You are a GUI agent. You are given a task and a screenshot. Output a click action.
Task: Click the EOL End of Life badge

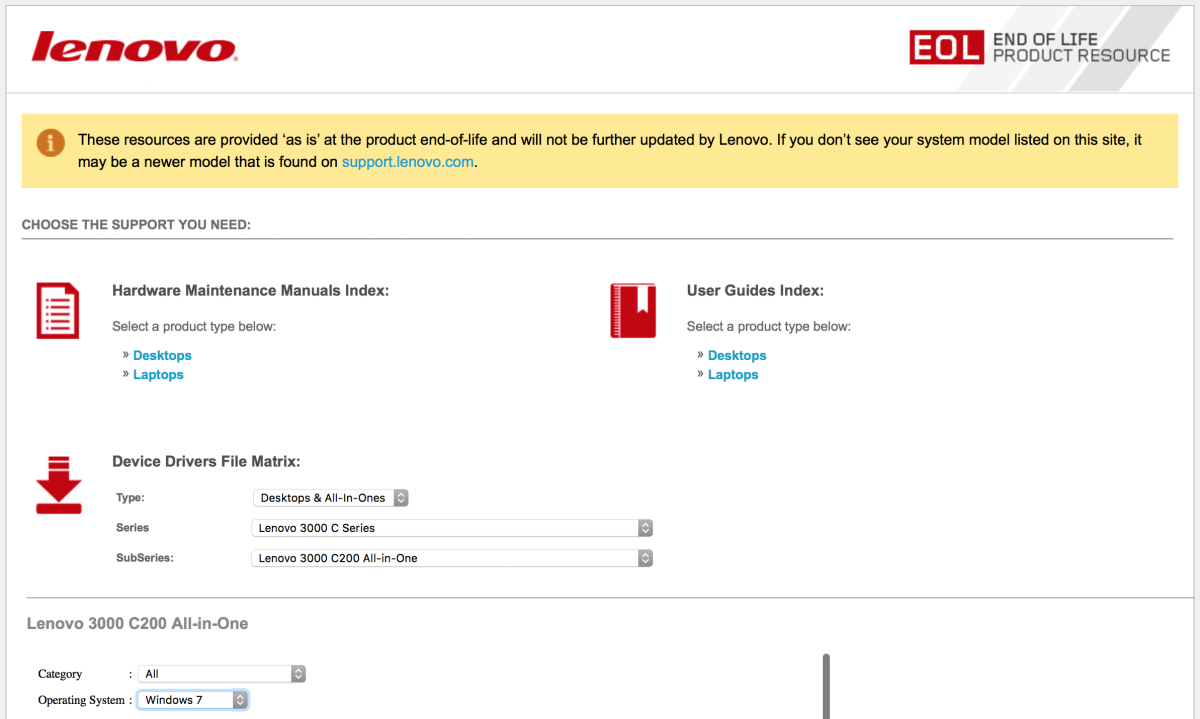pyautogui.click(x=1040, y=48)
